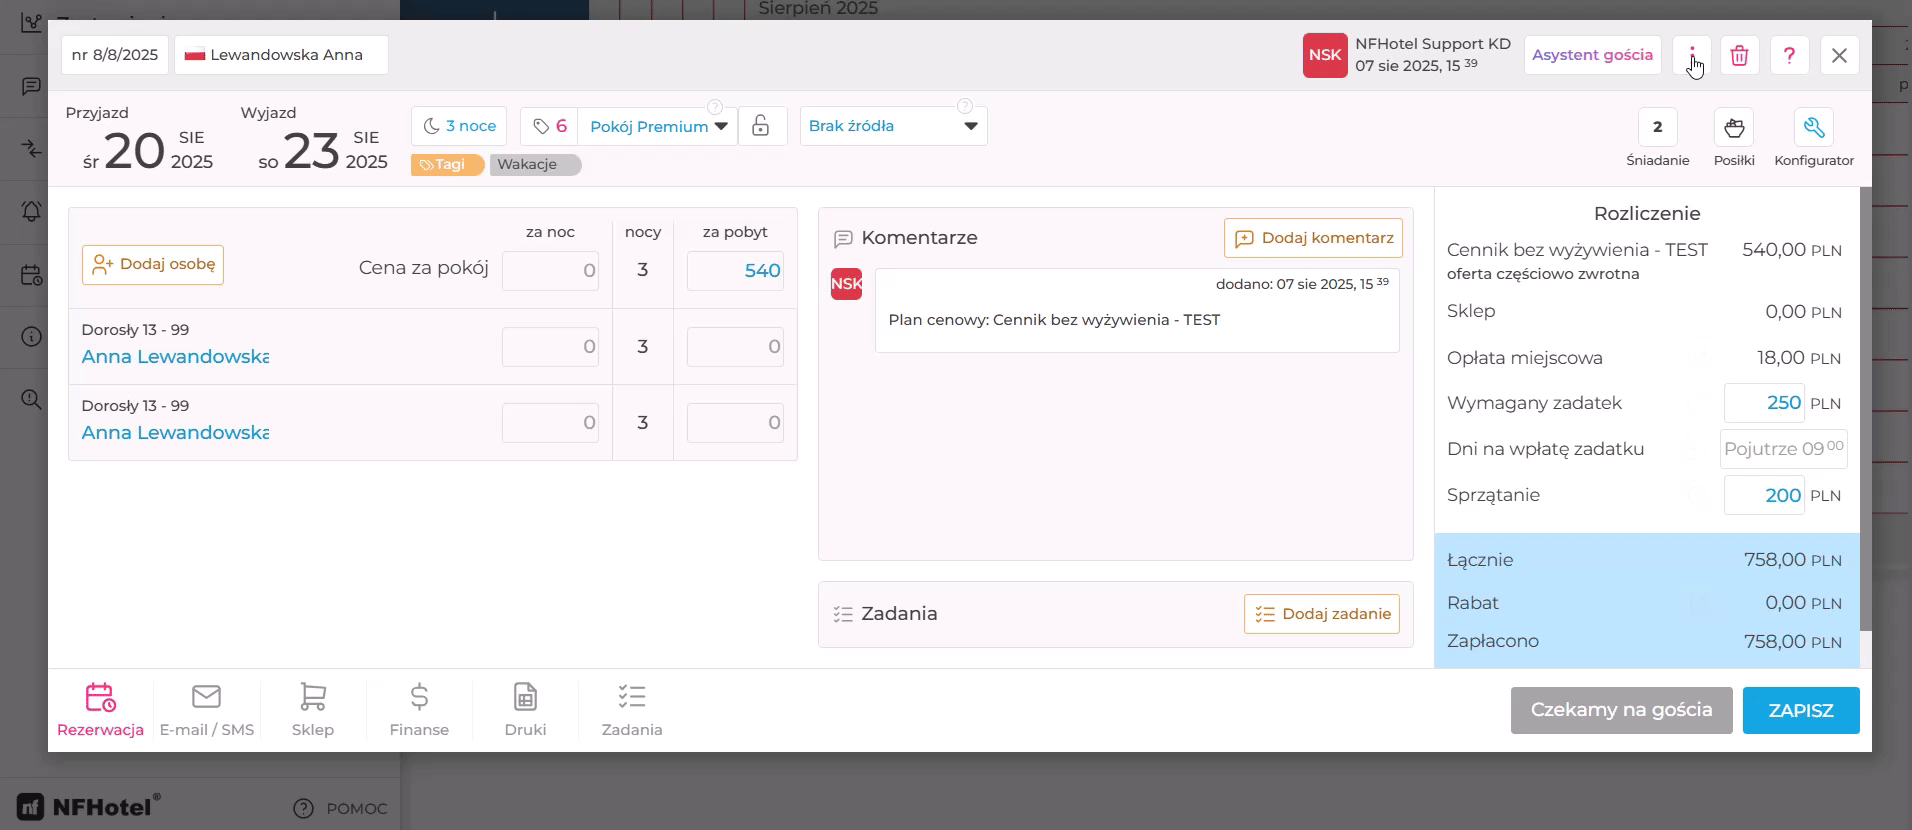Open the three-dot more options menu
The height and width of the screenshot is (830, 1912).
(1692, 55)
